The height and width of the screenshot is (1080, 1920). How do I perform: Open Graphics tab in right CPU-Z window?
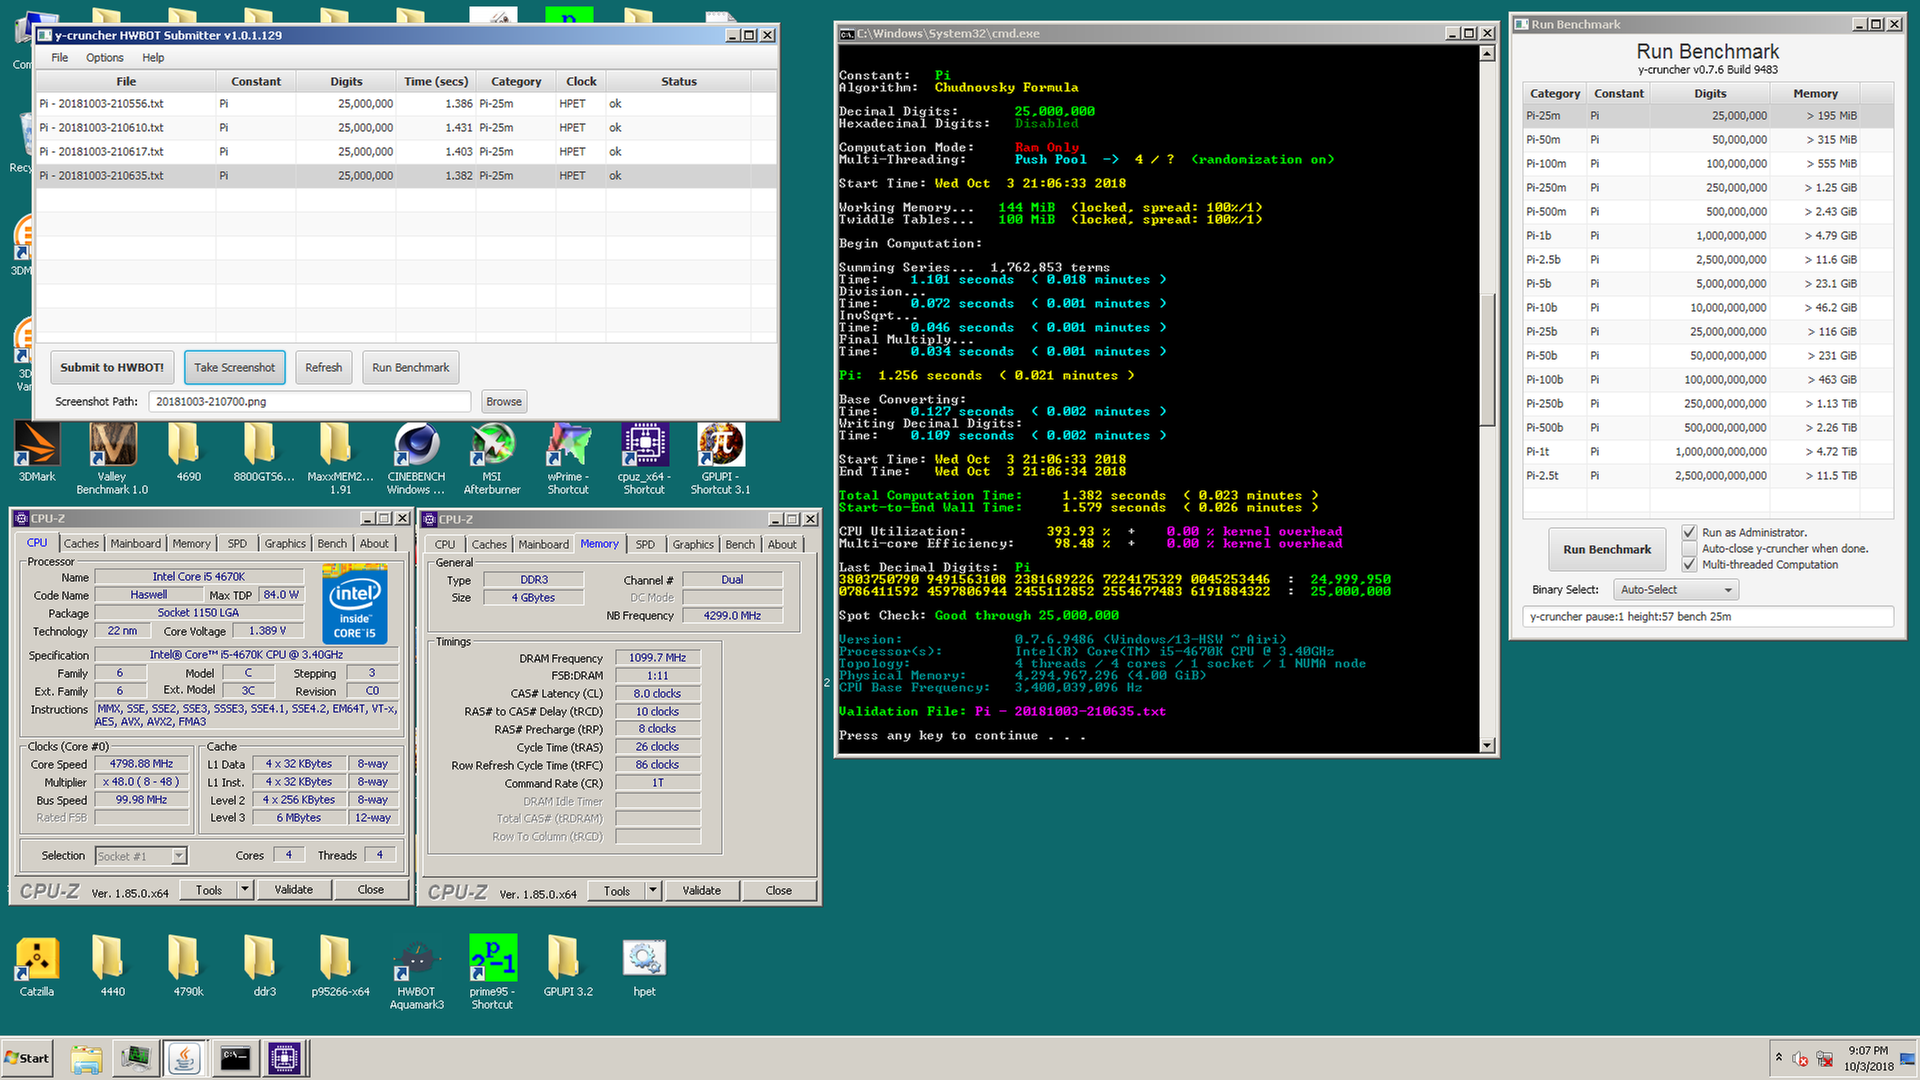(693, 545)
